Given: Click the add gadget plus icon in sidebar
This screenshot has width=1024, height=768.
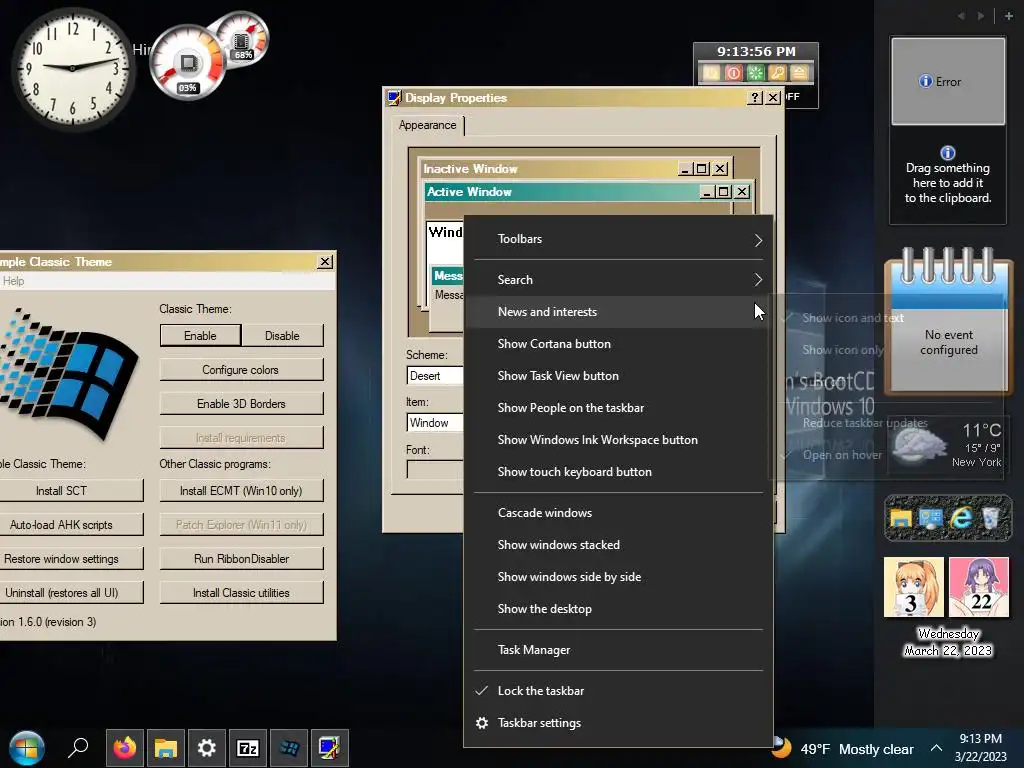Looking at the screenshot, I should [x=1008, y=16].
